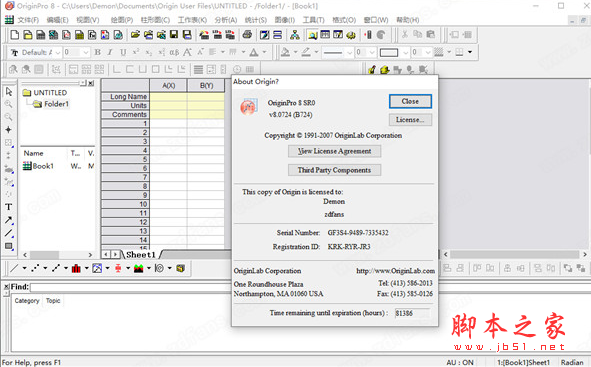Click the Line plot icon
The width and height of the screenshot is (591, 367).
click(14, 268)
